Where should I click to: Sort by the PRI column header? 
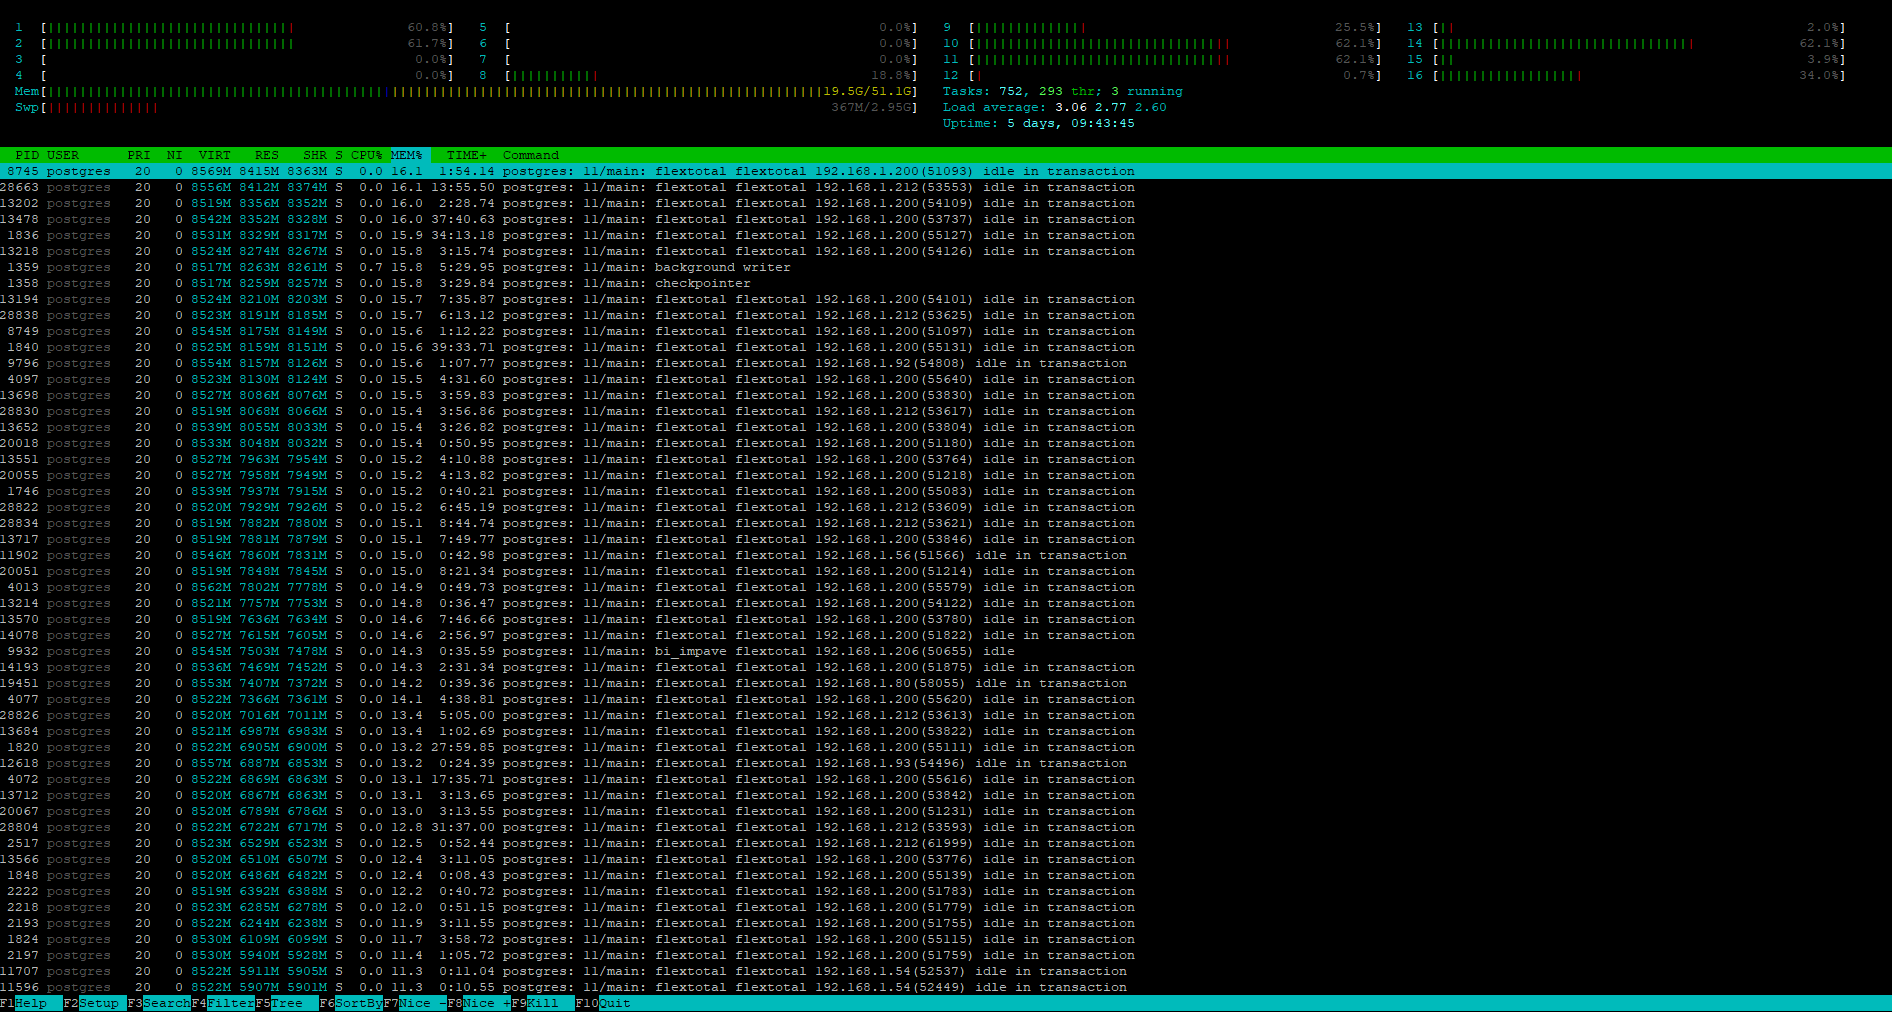[x=139, y=155]
